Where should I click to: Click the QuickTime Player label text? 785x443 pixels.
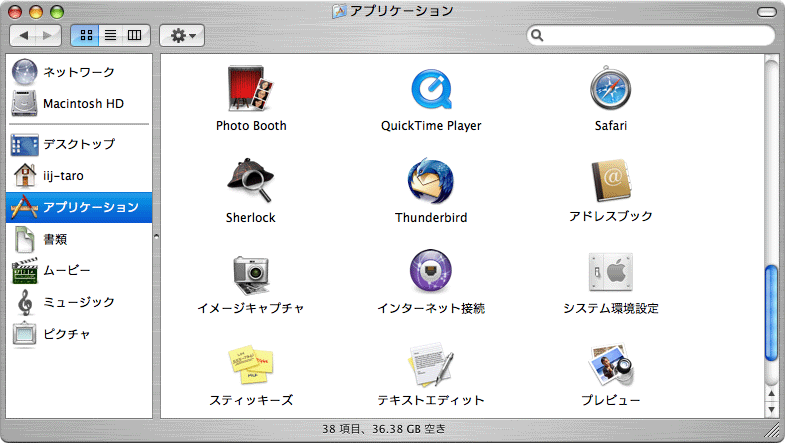pos(431,126)
